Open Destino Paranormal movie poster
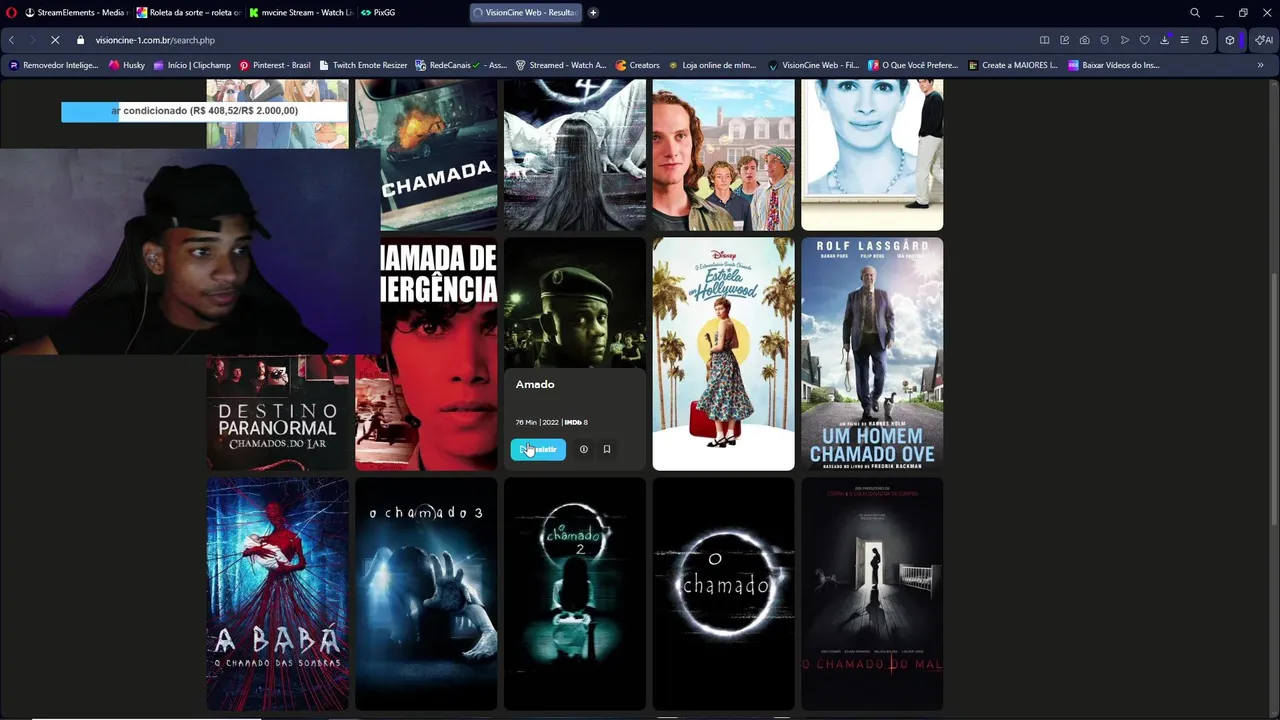 278,412
